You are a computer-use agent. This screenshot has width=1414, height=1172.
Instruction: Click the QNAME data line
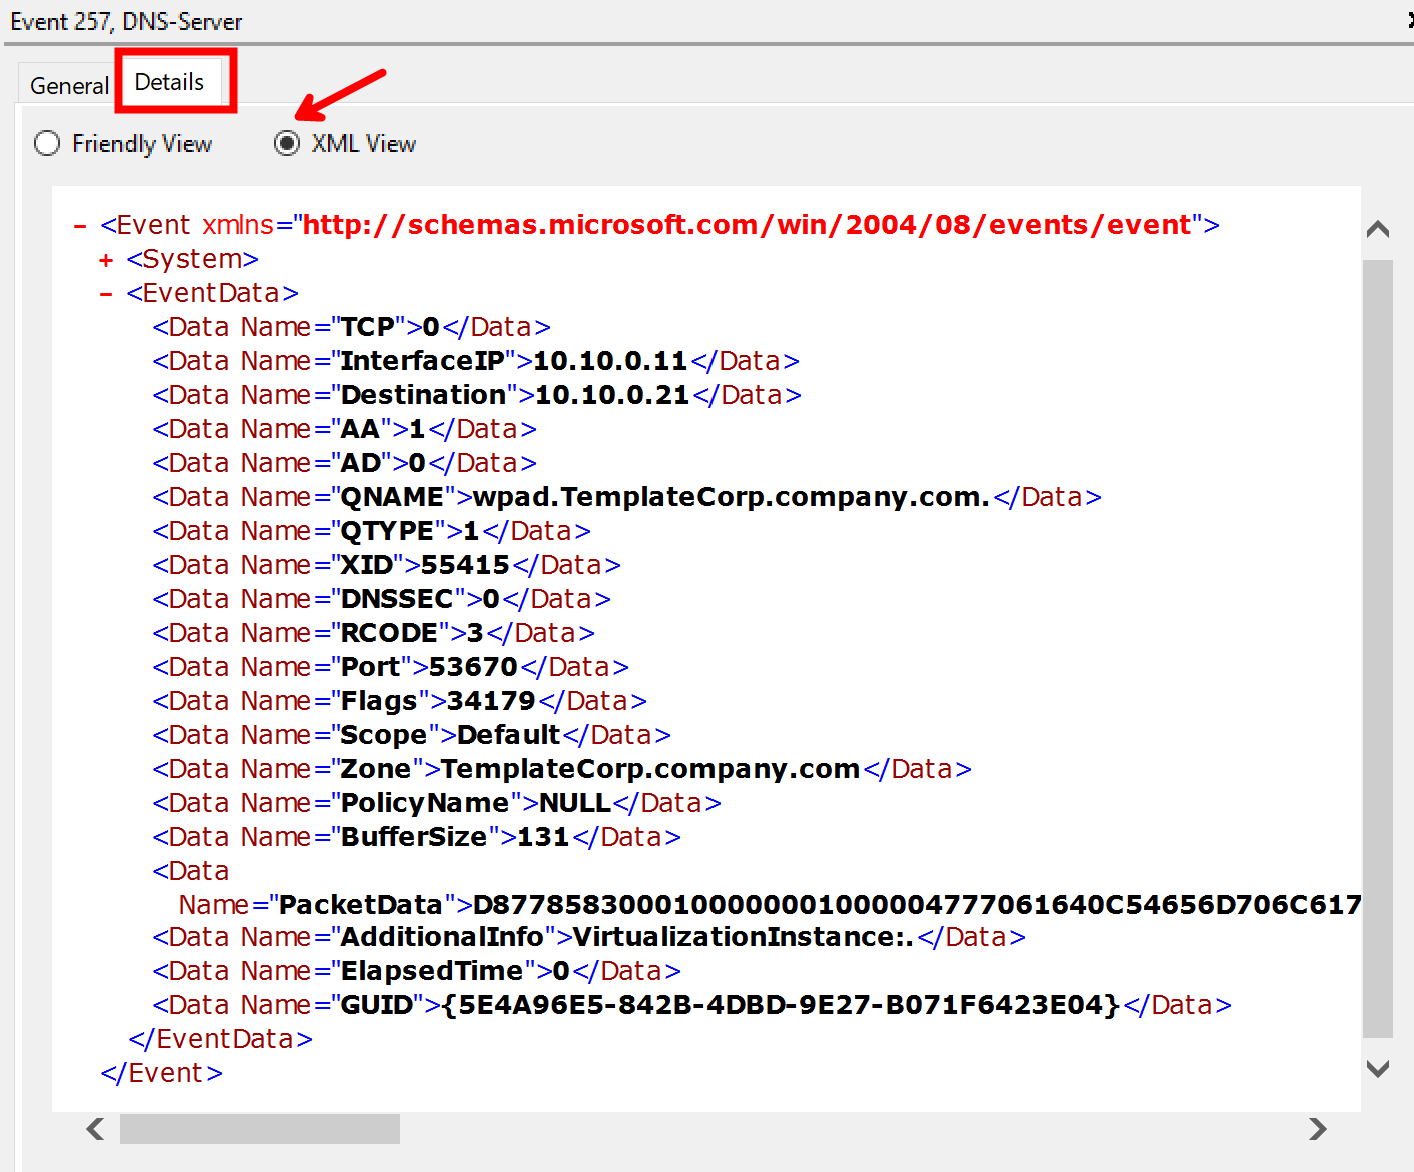click(626, 497)
